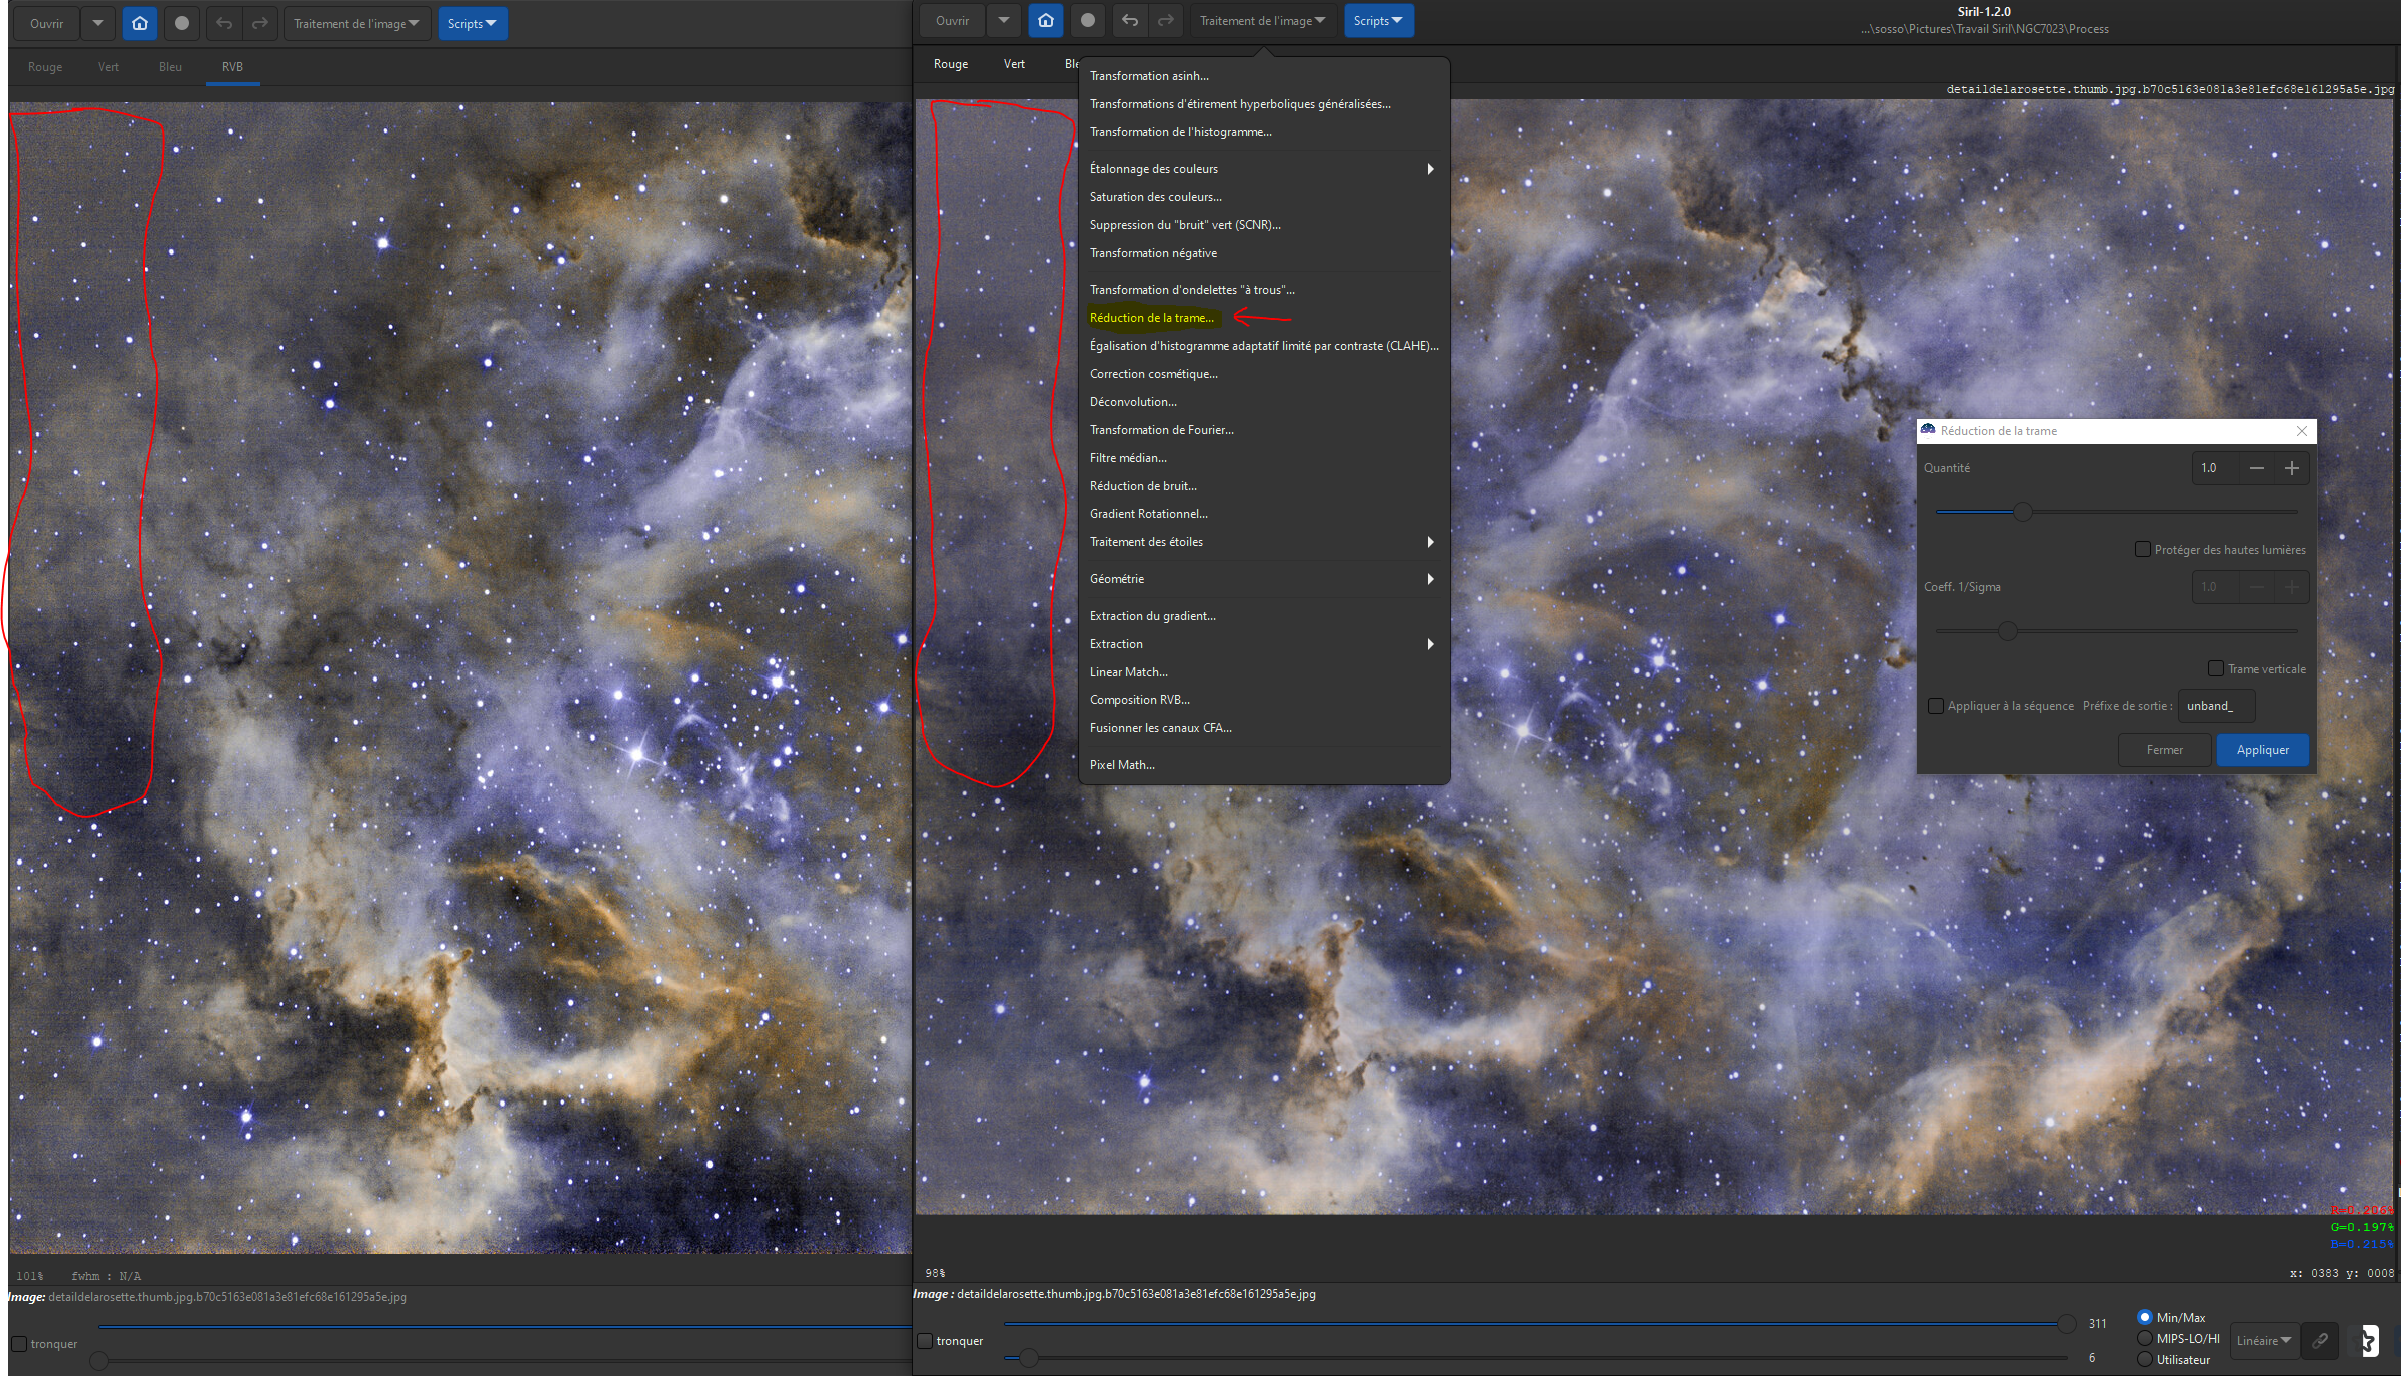Click the round record icon in right toolbar
Image resolution: width=2401 pixels, height=1376 pixels.
(x=1088, y=21)
